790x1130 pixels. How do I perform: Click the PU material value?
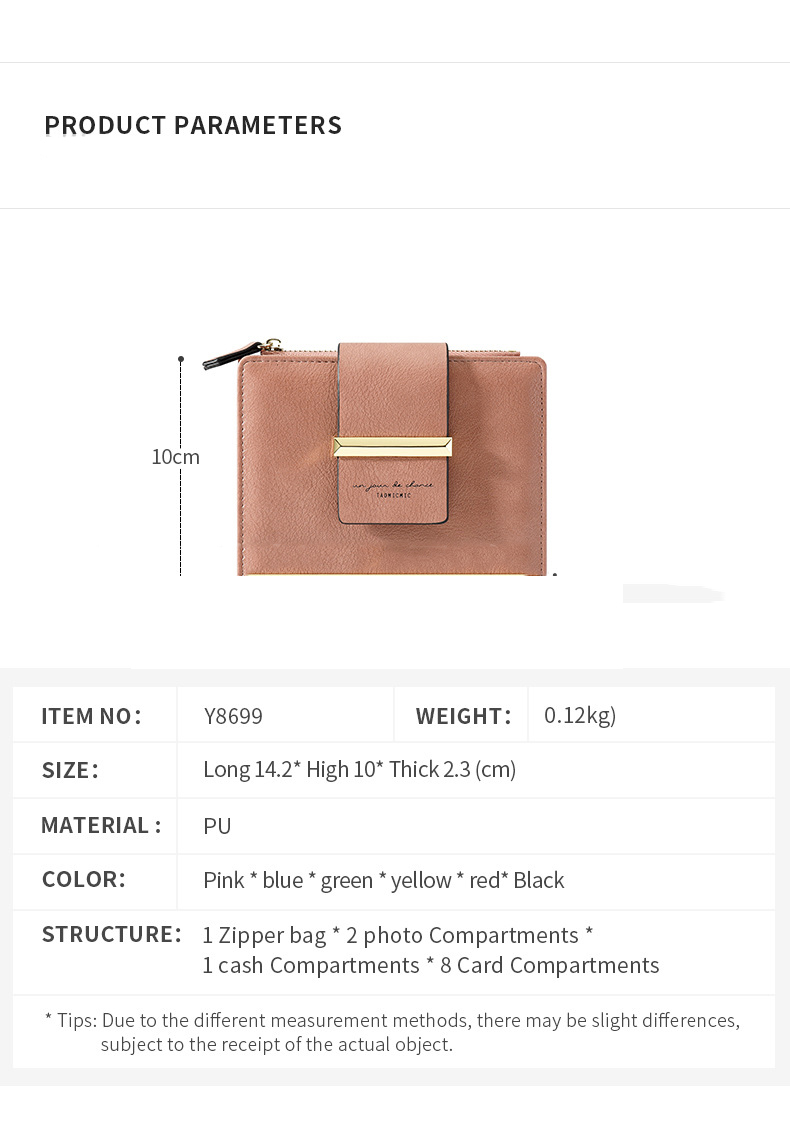click(217, 826)
